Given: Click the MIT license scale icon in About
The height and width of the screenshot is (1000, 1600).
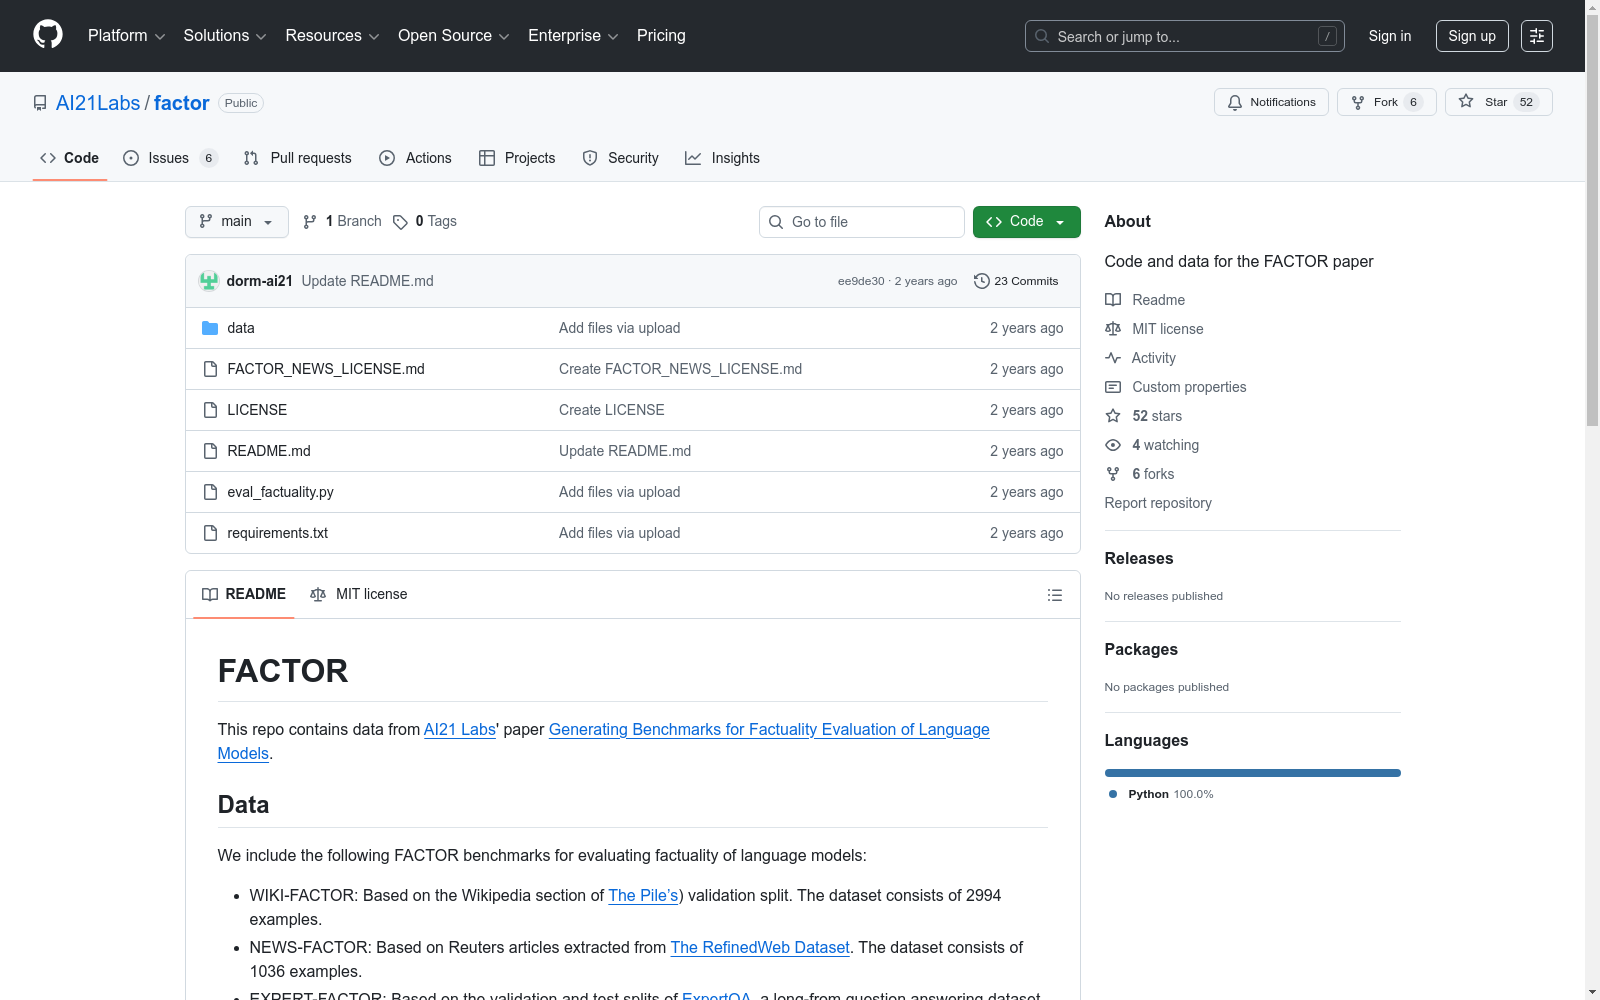Looking at the screenshot, I should point(1113,329).
